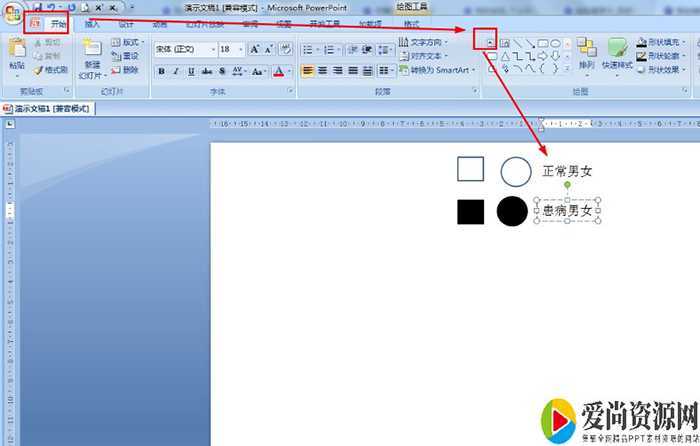Toggle italic text formatting
The height and width of the screenshot is (446, 700).
(x=177, y=71)
